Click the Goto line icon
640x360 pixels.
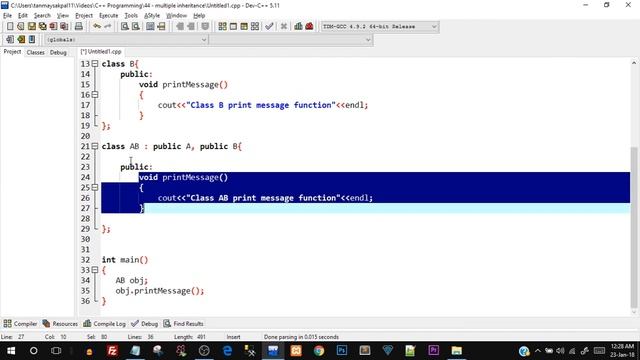click(x=161, y=27)
